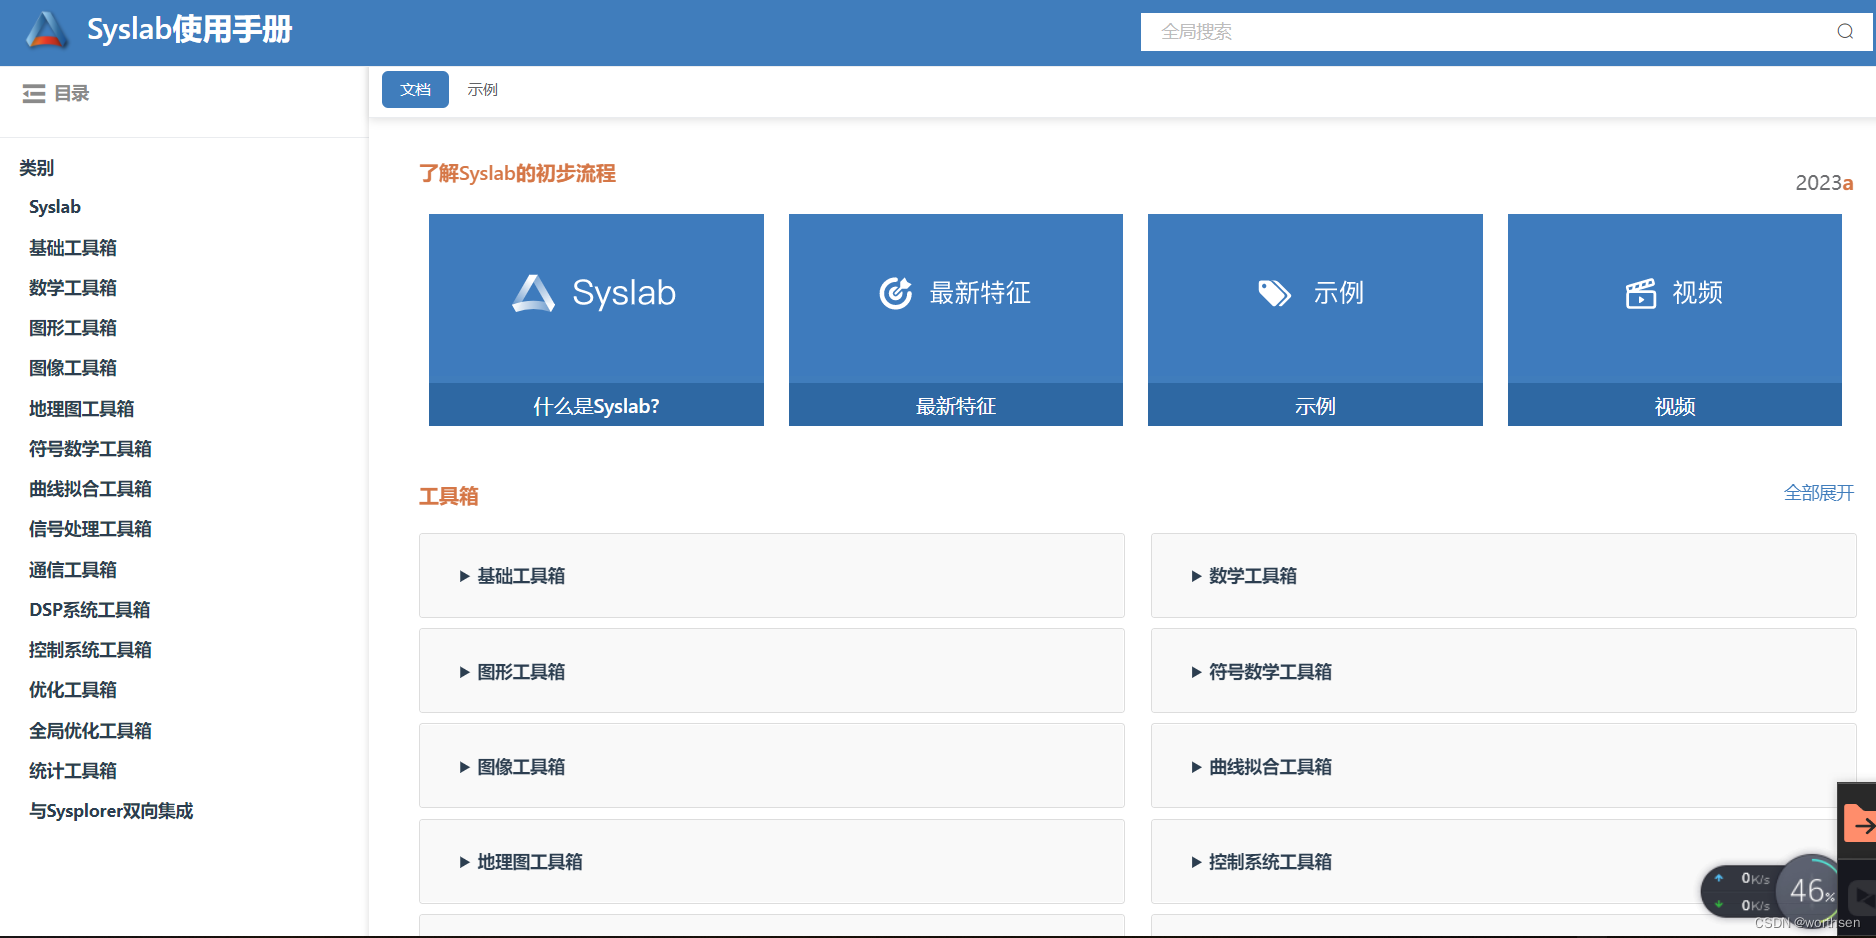Expand the 曲线拟合工具箱 section
1876x938 pixels.
pos(1503,766)
